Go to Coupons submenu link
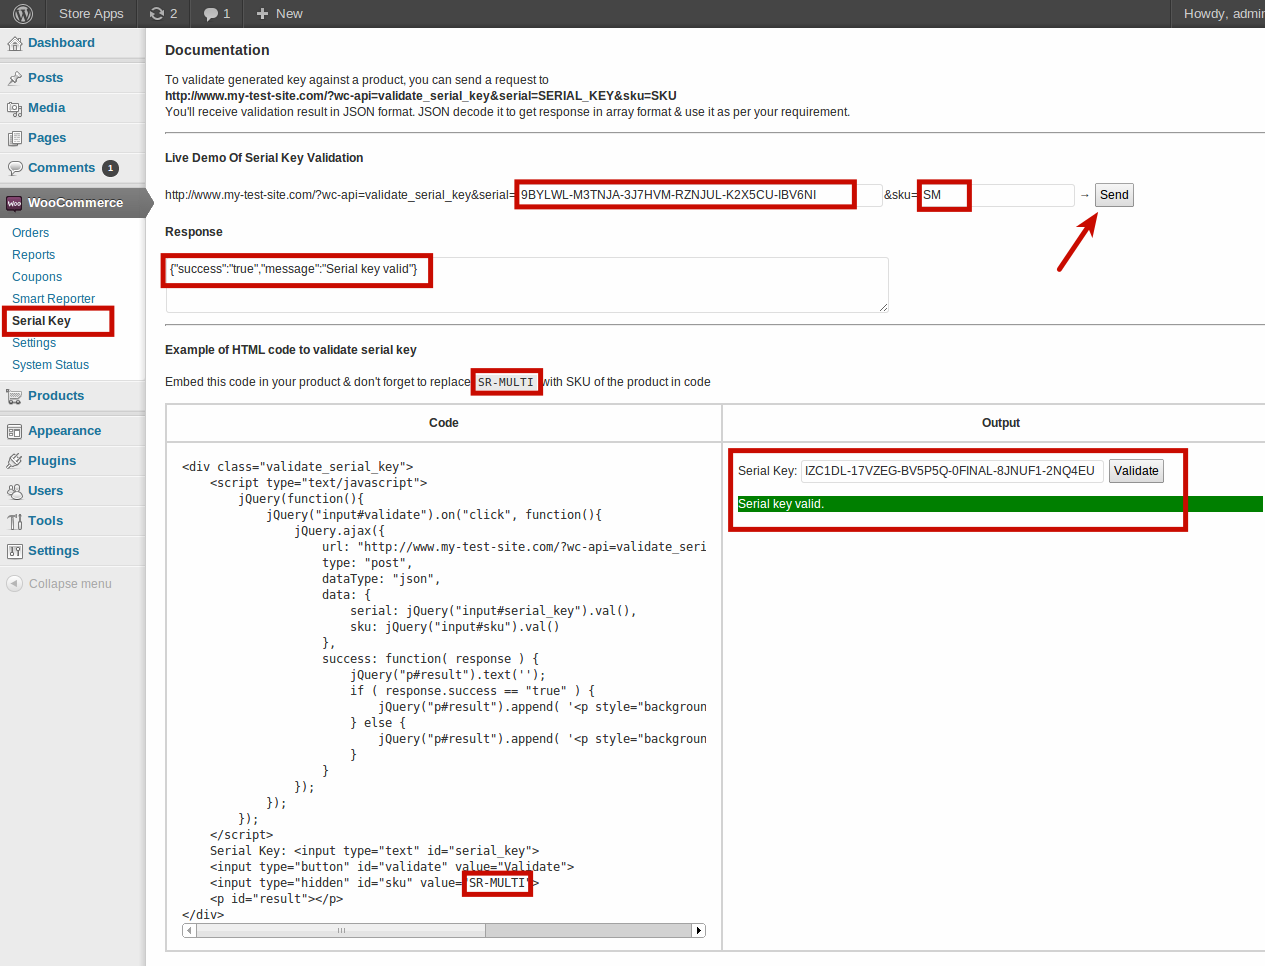Image resolution: width=1265 pixels, height=966 pixels. point(37,277)
